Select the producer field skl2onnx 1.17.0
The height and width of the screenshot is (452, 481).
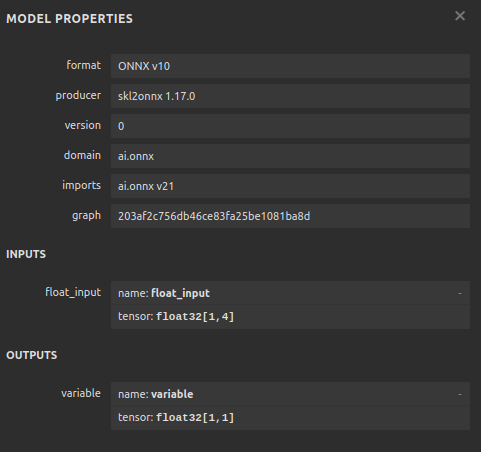[290, 96]
